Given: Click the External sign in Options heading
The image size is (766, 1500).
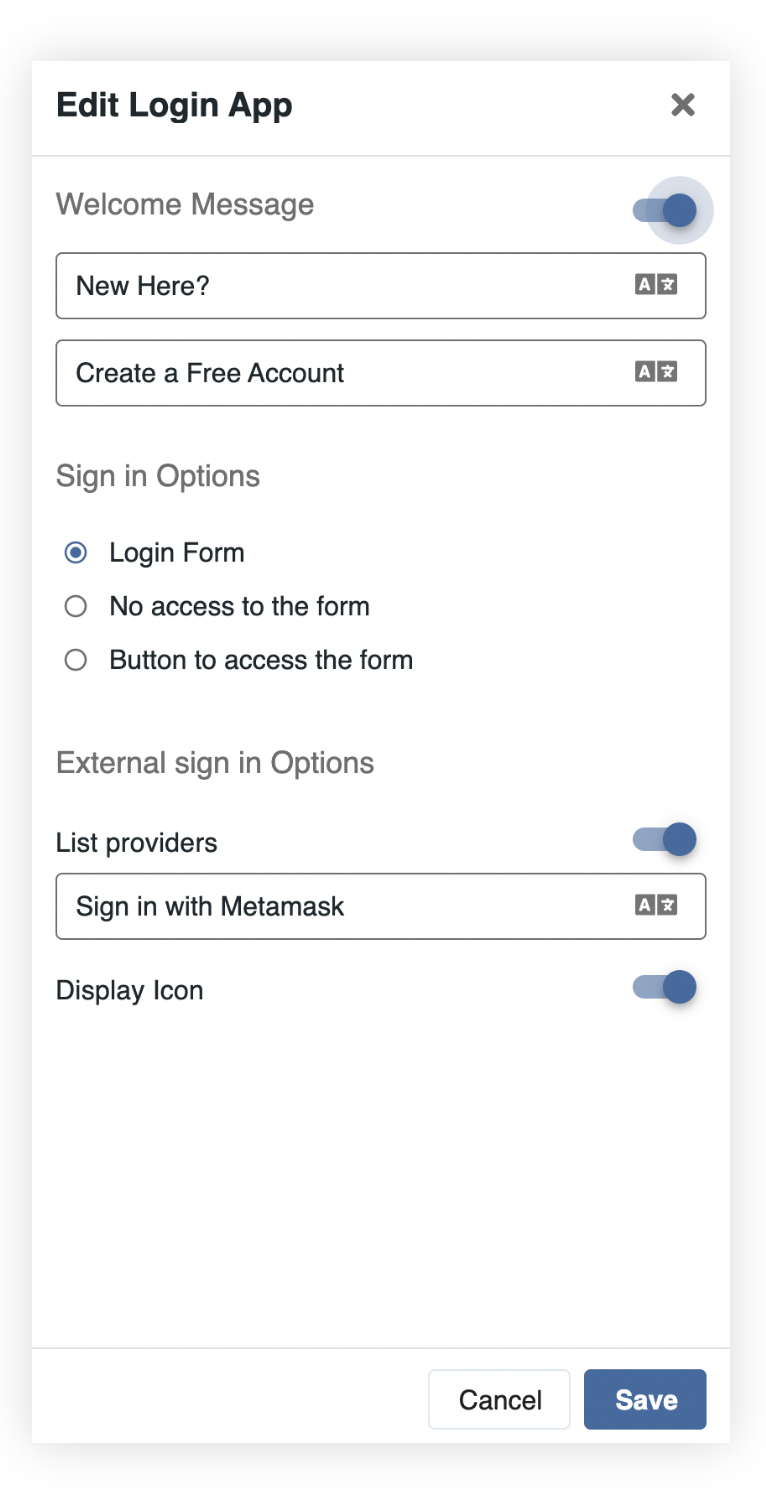Looking at the screenshot, I should click(x=215, y=763).
